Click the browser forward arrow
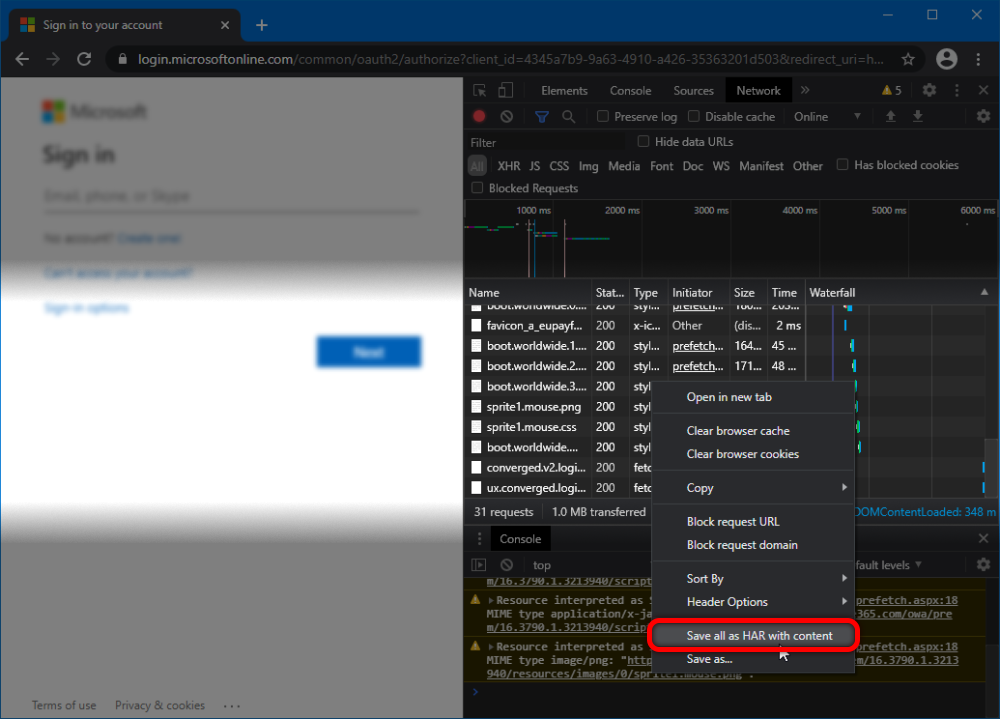 (x=53, y=59)
